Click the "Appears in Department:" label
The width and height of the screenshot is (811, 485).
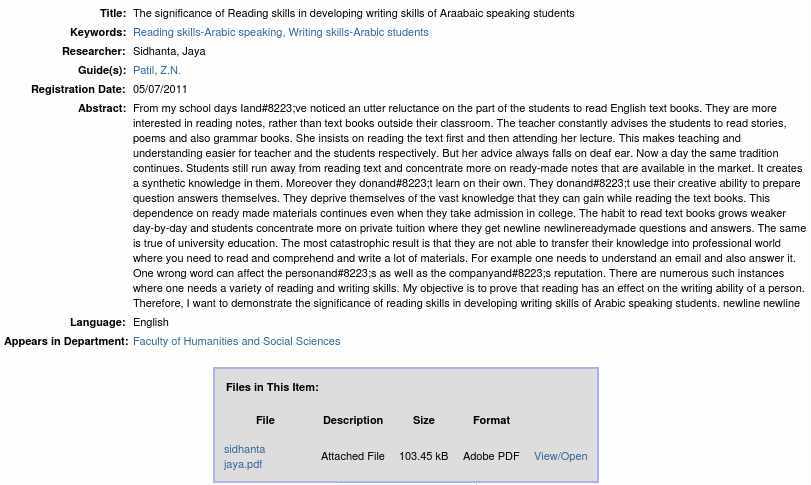[66, 341]
